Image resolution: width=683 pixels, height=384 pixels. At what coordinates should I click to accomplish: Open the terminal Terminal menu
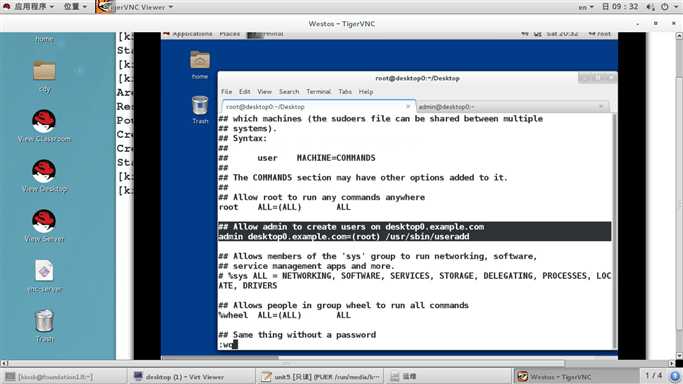point(318,91)
